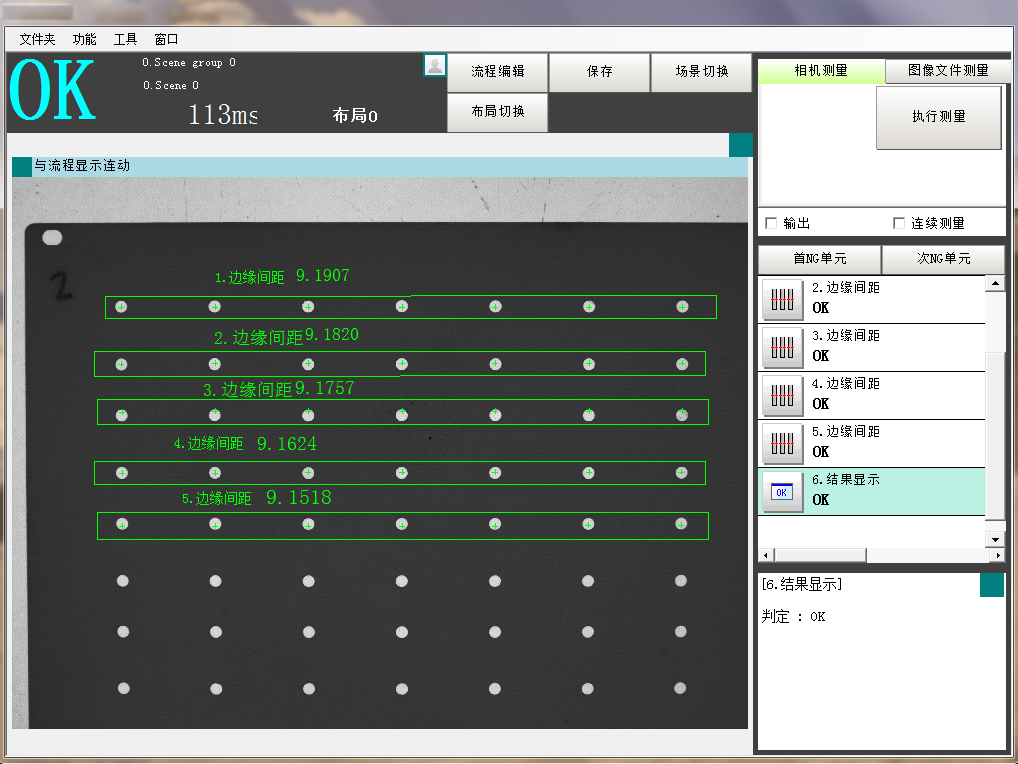Select unit 2 边缘间距 measurement icon
This screenshot has width=1018, height=764.
tap(783, 299)
